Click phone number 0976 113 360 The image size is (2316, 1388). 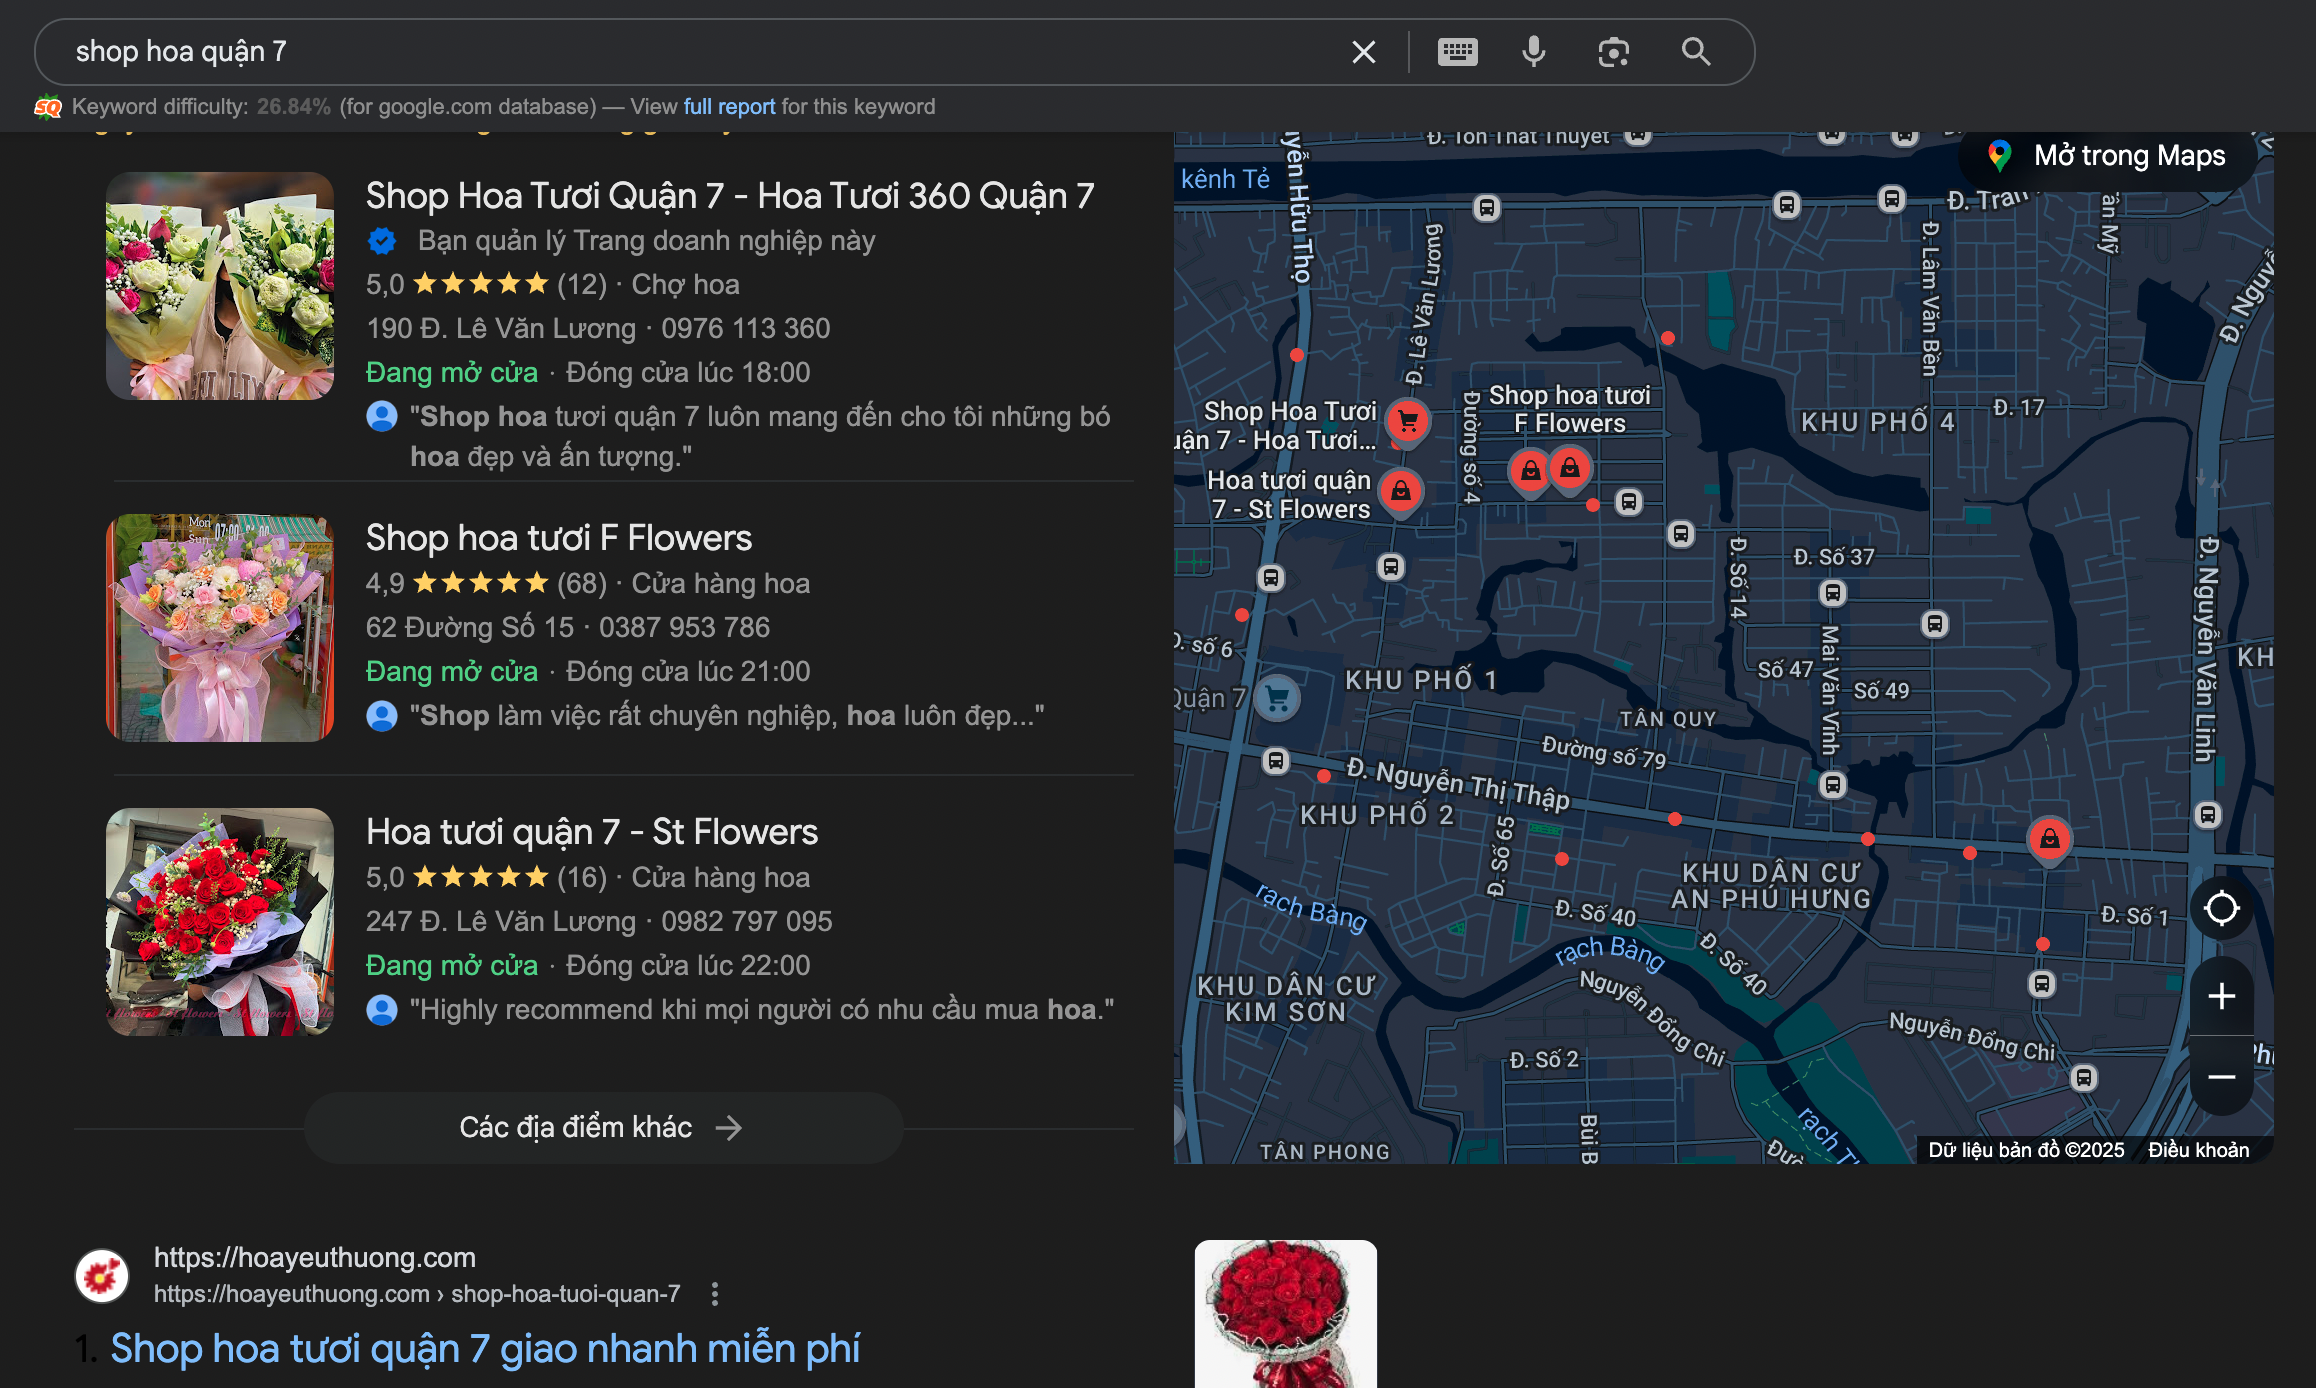745,329
